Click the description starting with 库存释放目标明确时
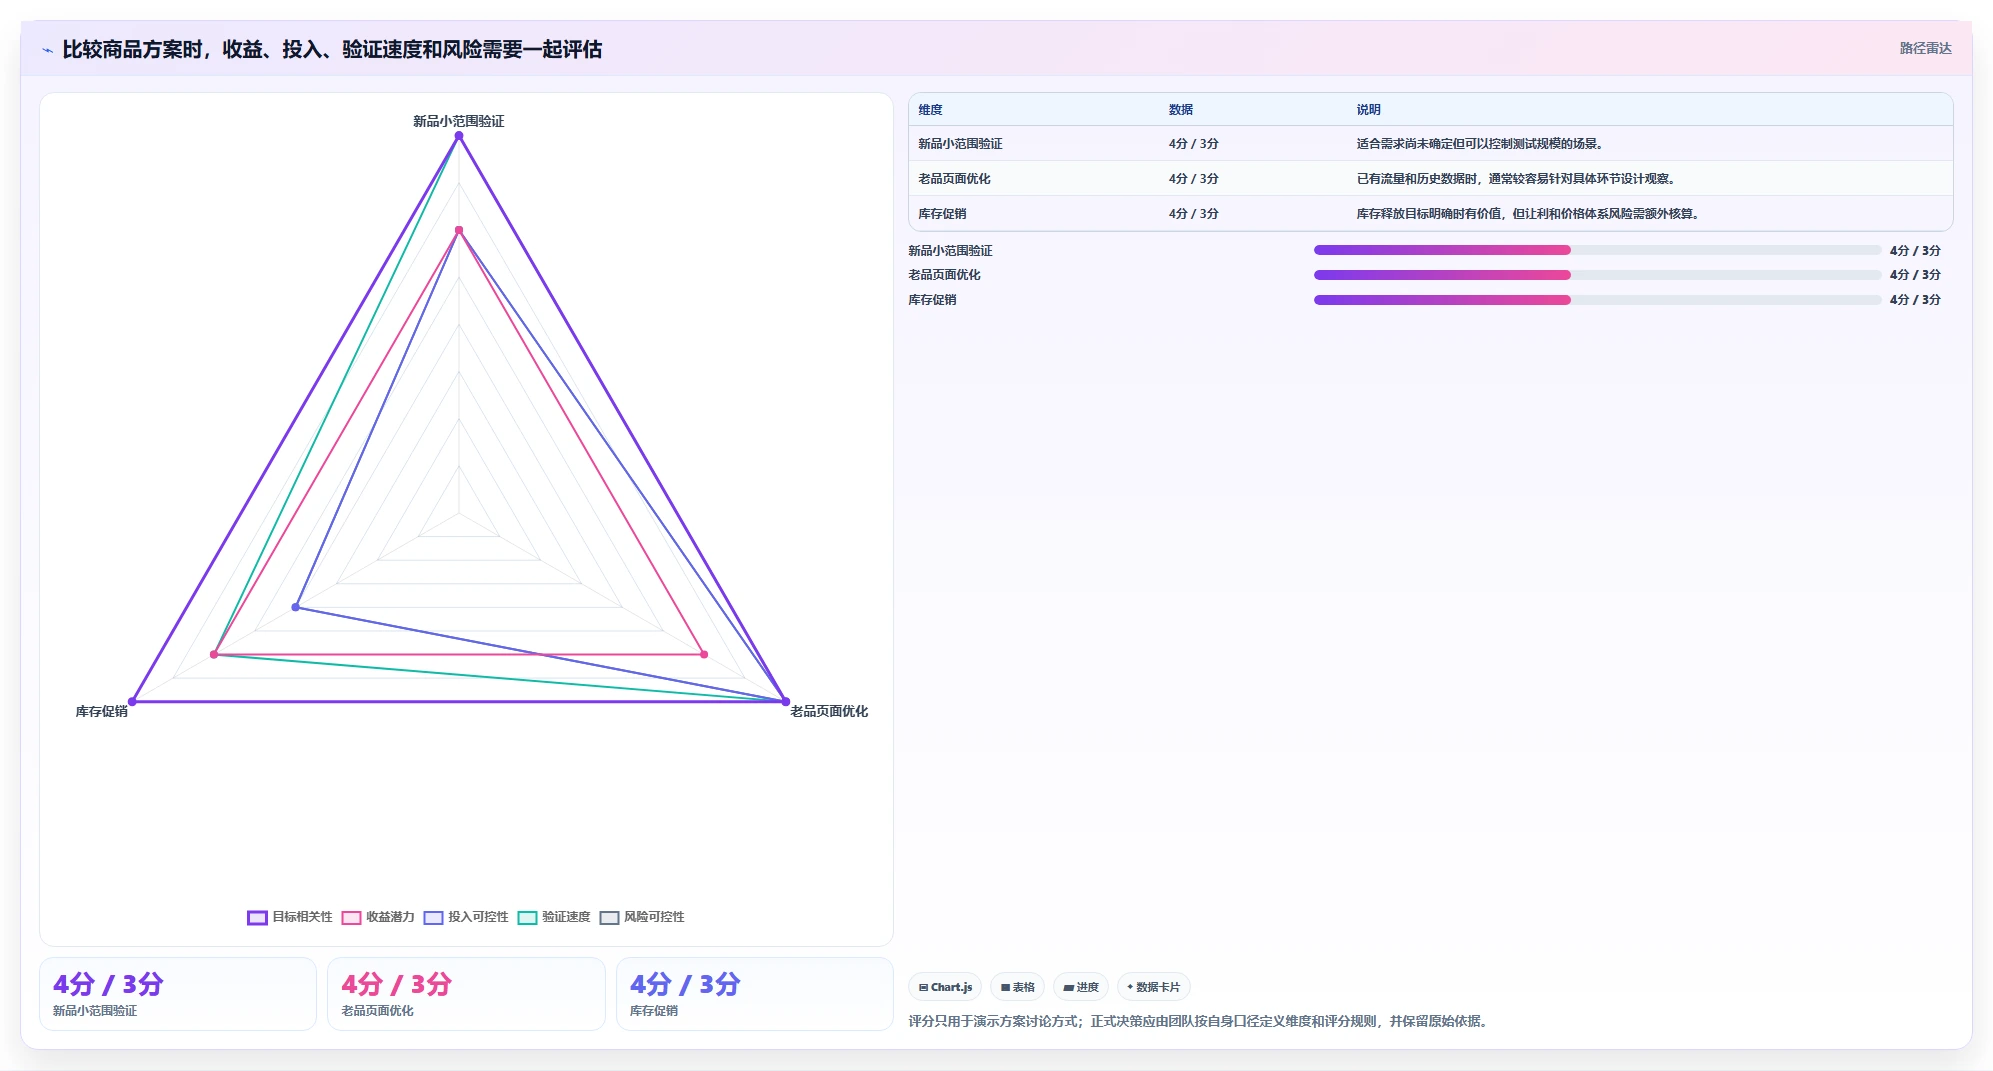The height and width of the screenshot is (1071, 1993). pos(1530,214)
